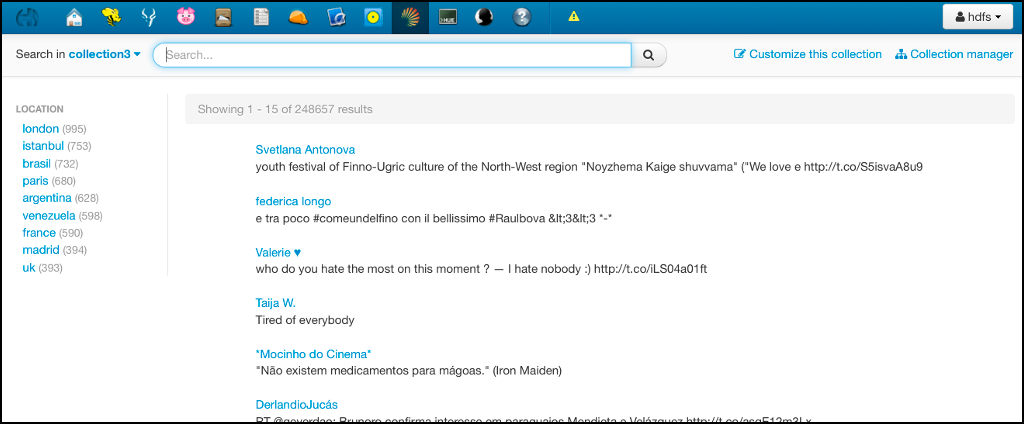Launch the Impala antler icon app

[148, 17]
